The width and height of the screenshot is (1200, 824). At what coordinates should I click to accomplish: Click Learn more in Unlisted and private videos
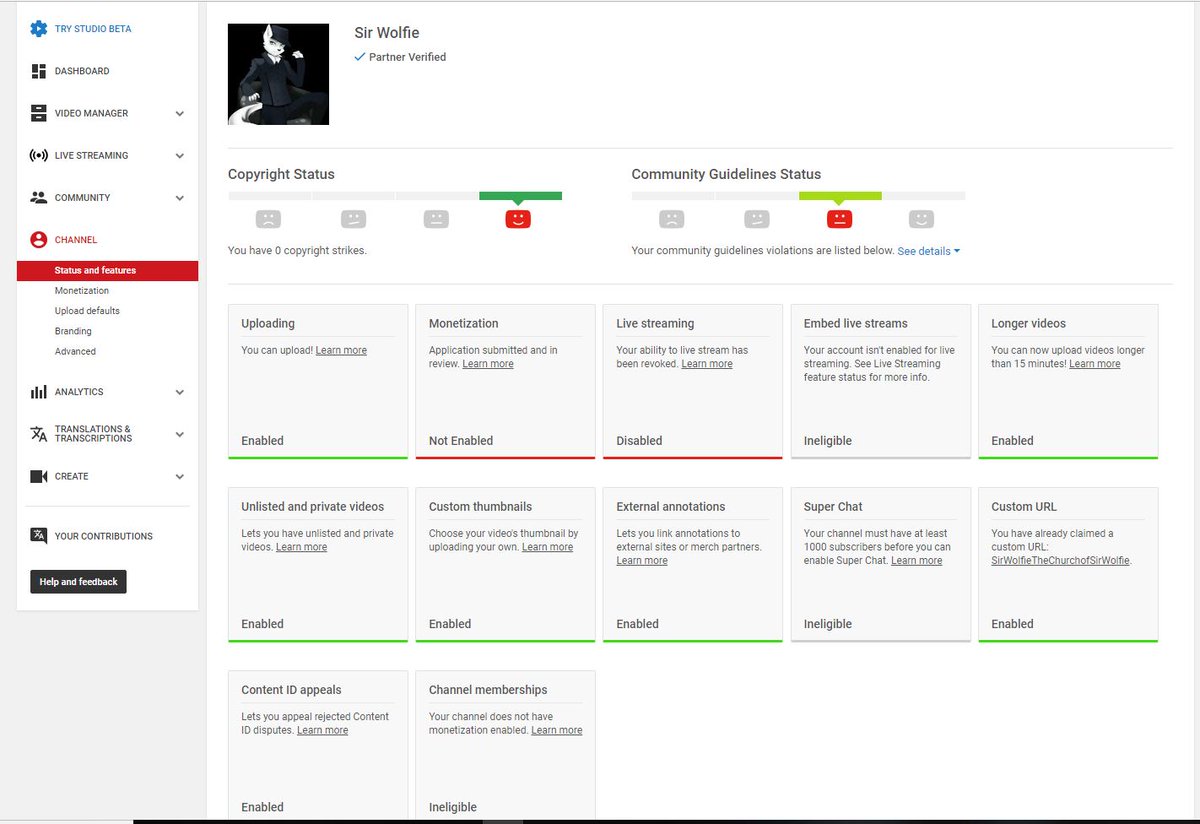coord(301,547)
